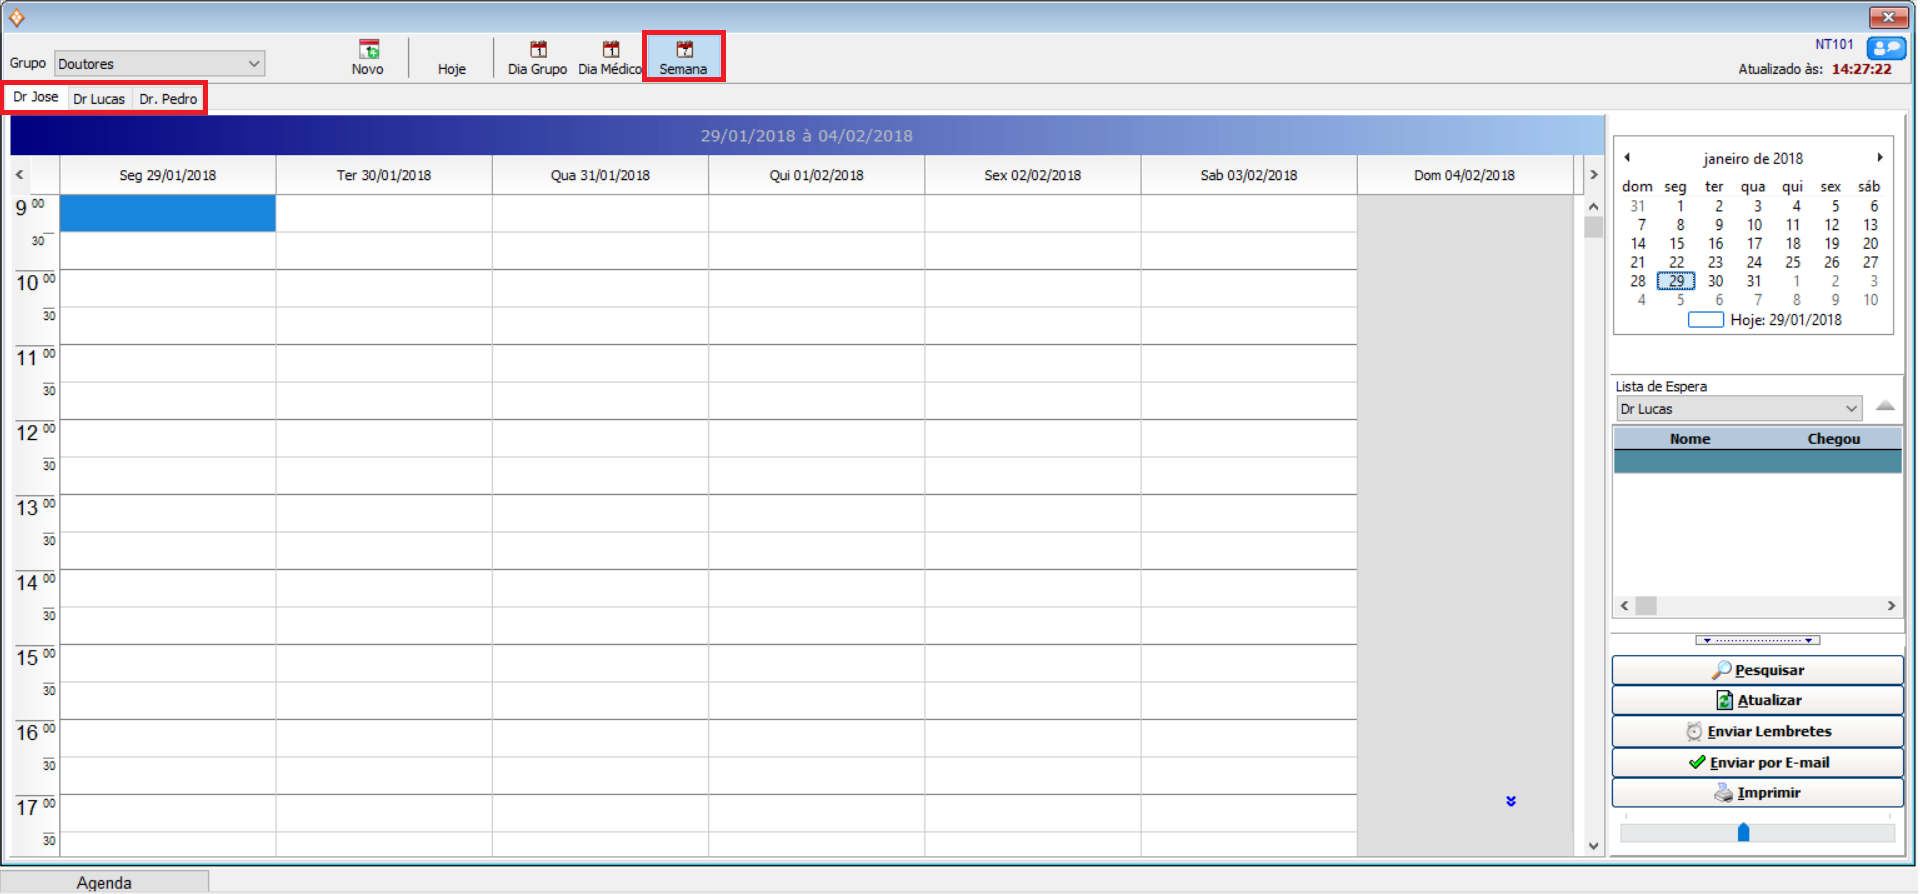Image resolution: width=1920 pixels, height=894 pixels.
Task: Click the blue users chat icon
Action: tap(1886, 49)
